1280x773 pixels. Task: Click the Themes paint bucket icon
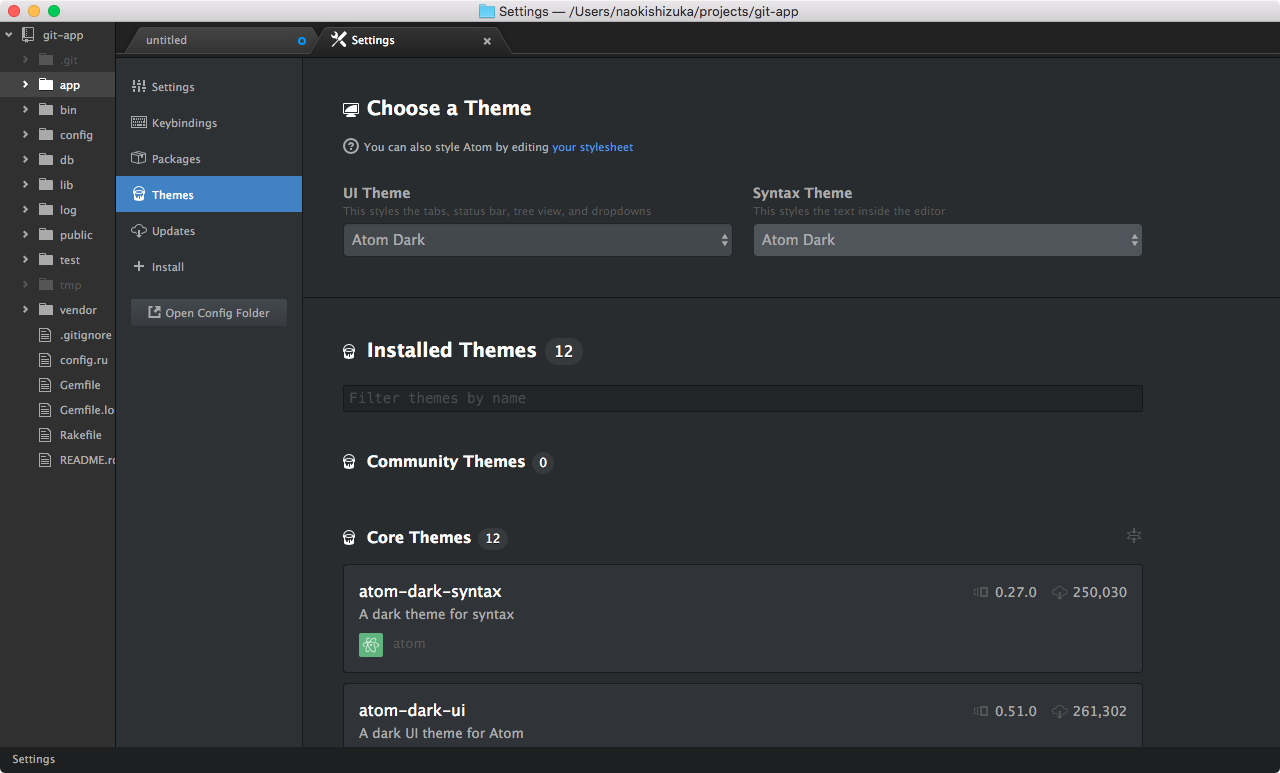139,195
